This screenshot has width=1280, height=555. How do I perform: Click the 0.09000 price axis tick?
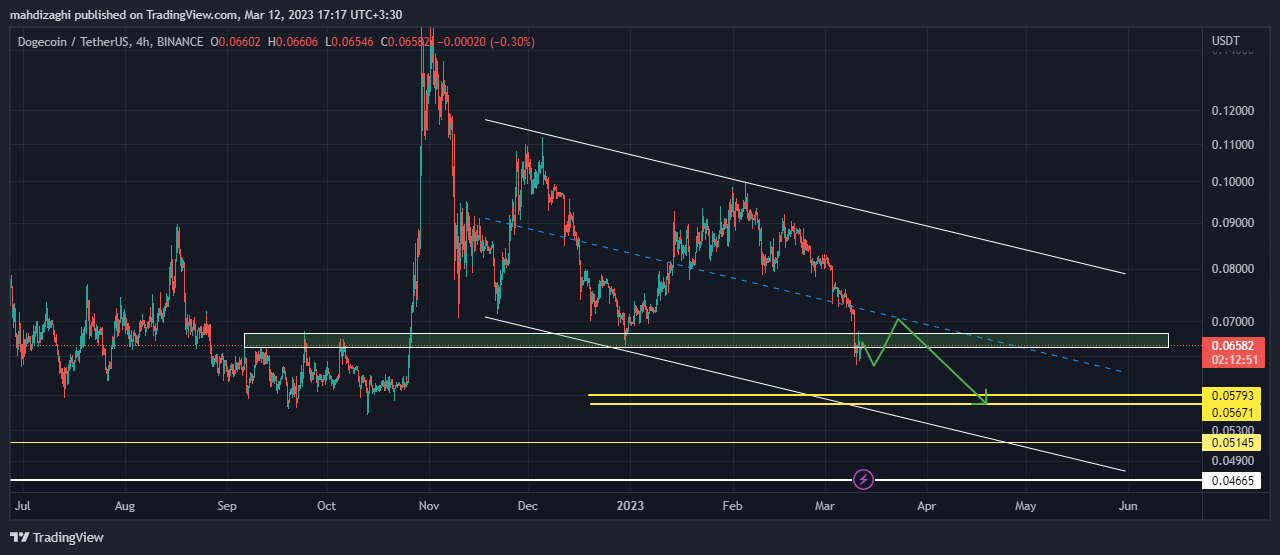tap(1231, 223)
